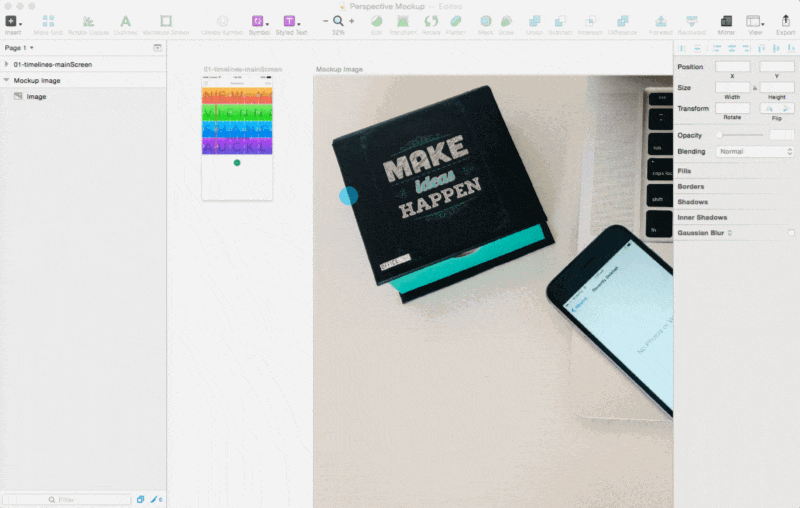Align layers to the bottom edge
The height and width of the screenshot is (508, 800).
click(791, 48)
